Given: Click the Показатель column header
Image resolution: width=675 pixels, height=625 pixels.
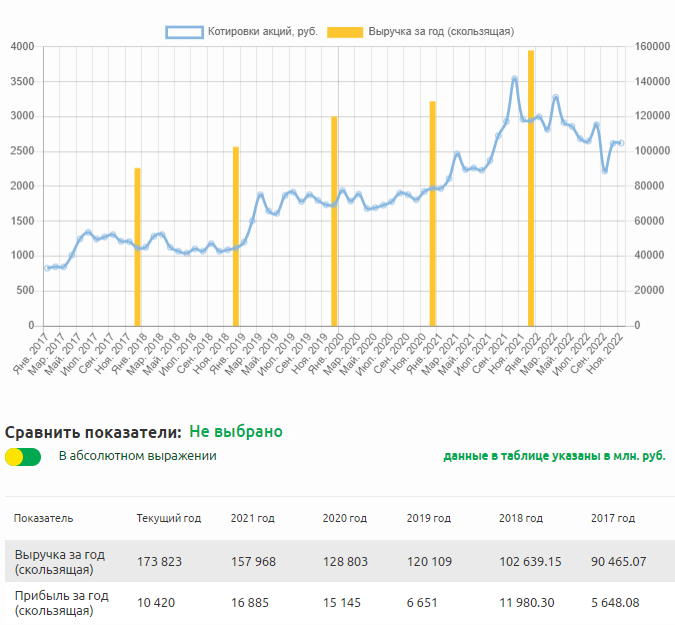Looking at the screenshot, I should pyautogui.click(x=43, y=518).
